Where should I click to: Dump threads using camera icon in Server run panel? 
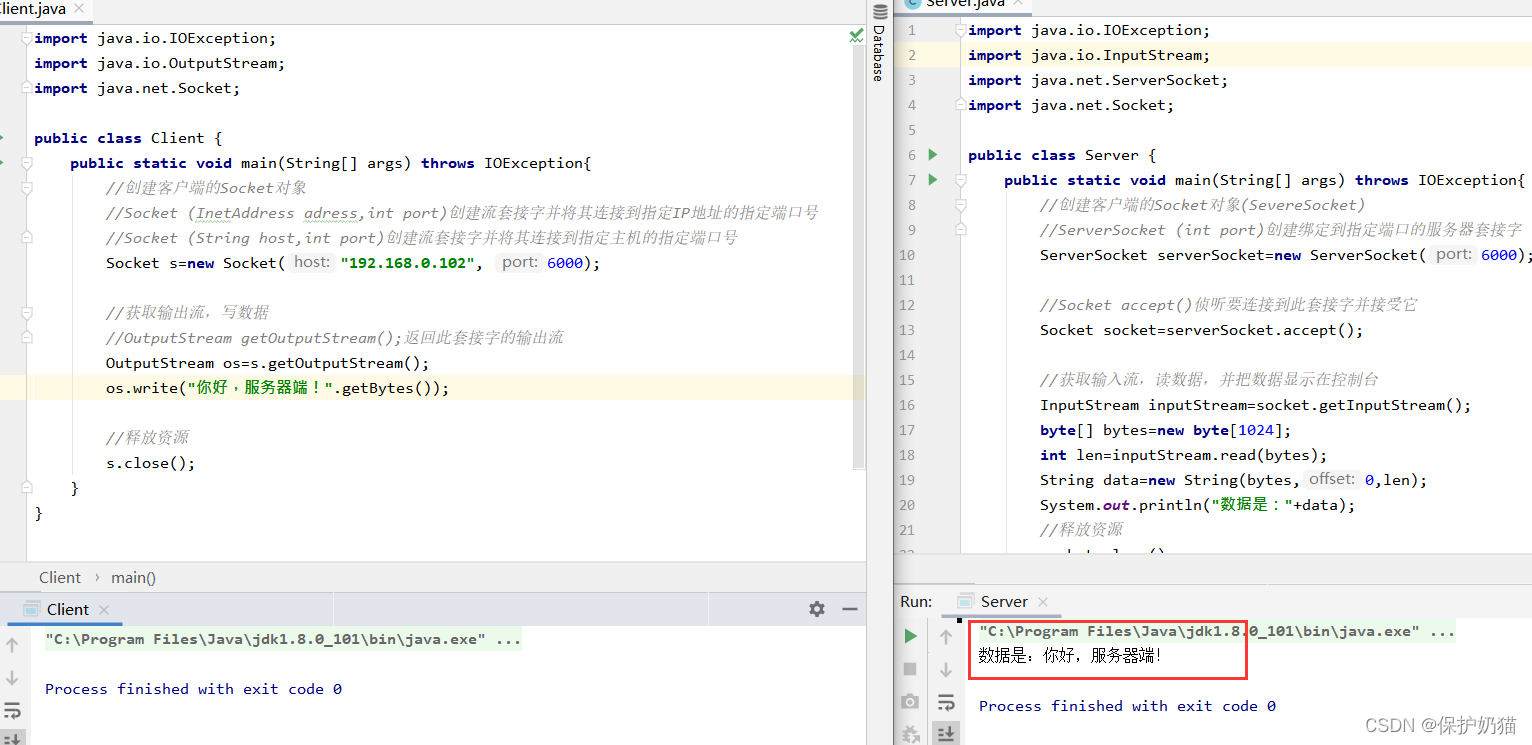(910, 702)
